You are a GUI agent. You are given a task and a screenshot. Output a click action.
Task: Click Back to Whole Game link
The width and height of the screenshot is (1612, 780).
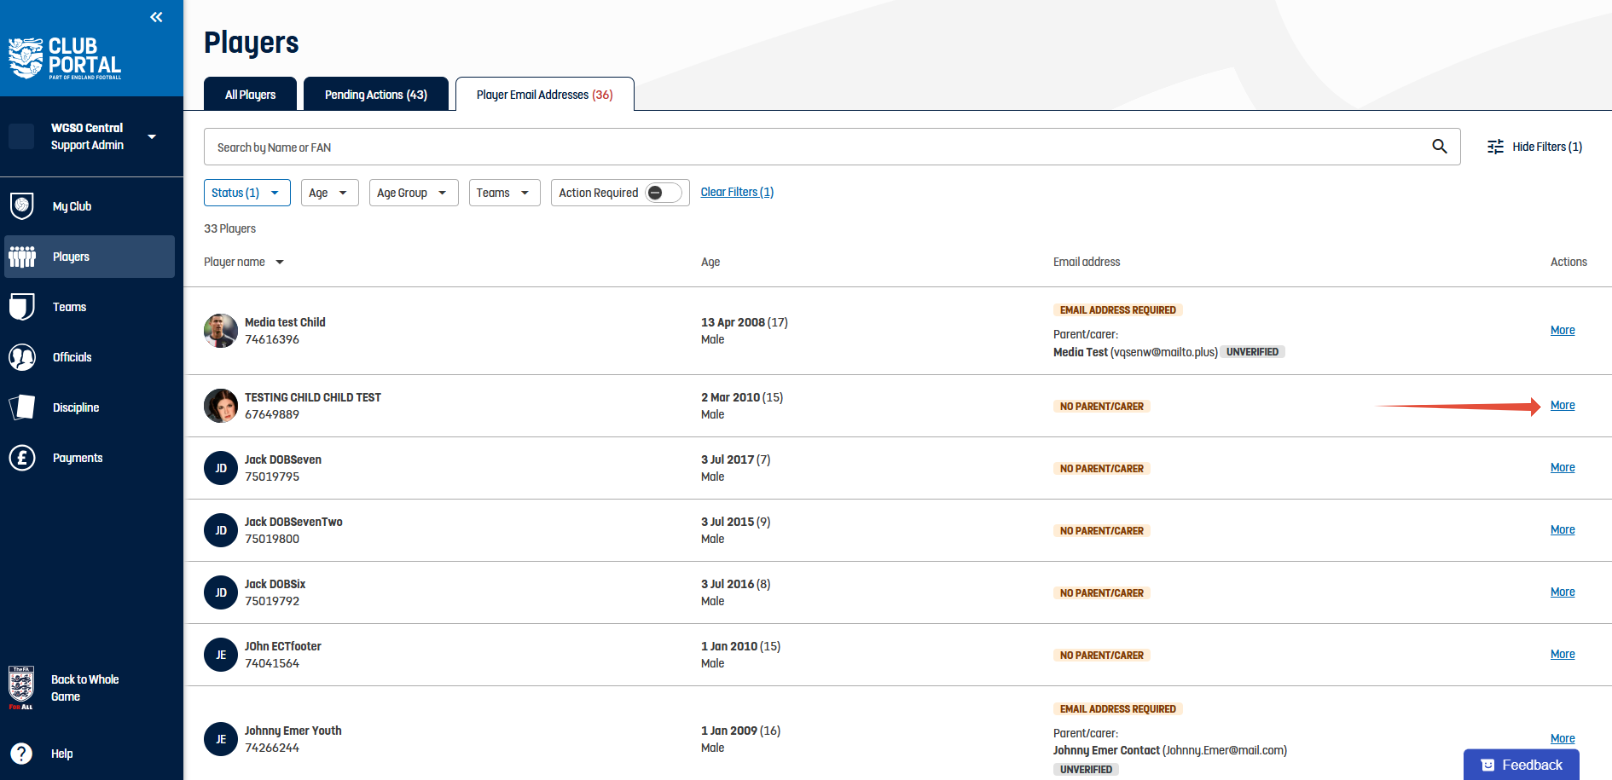(85, 688)
